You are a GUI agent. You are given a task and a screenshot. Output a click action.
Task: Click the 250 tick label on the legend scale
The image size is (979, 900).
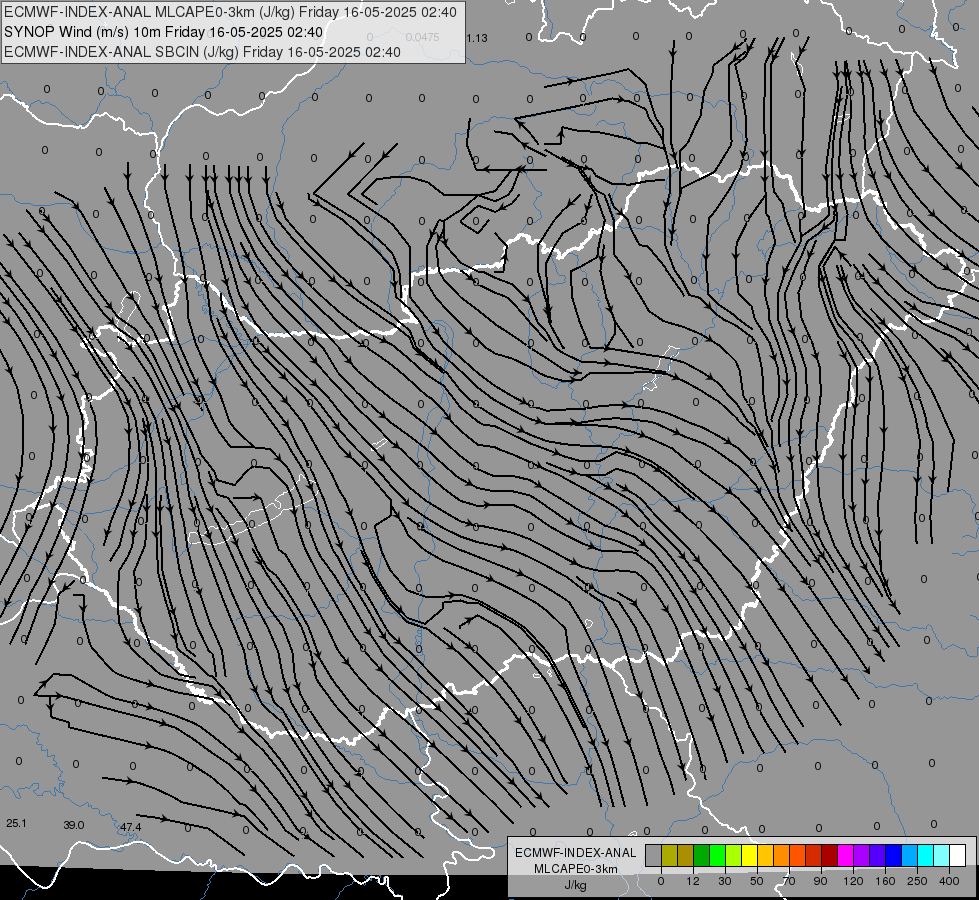click(917, 881)
